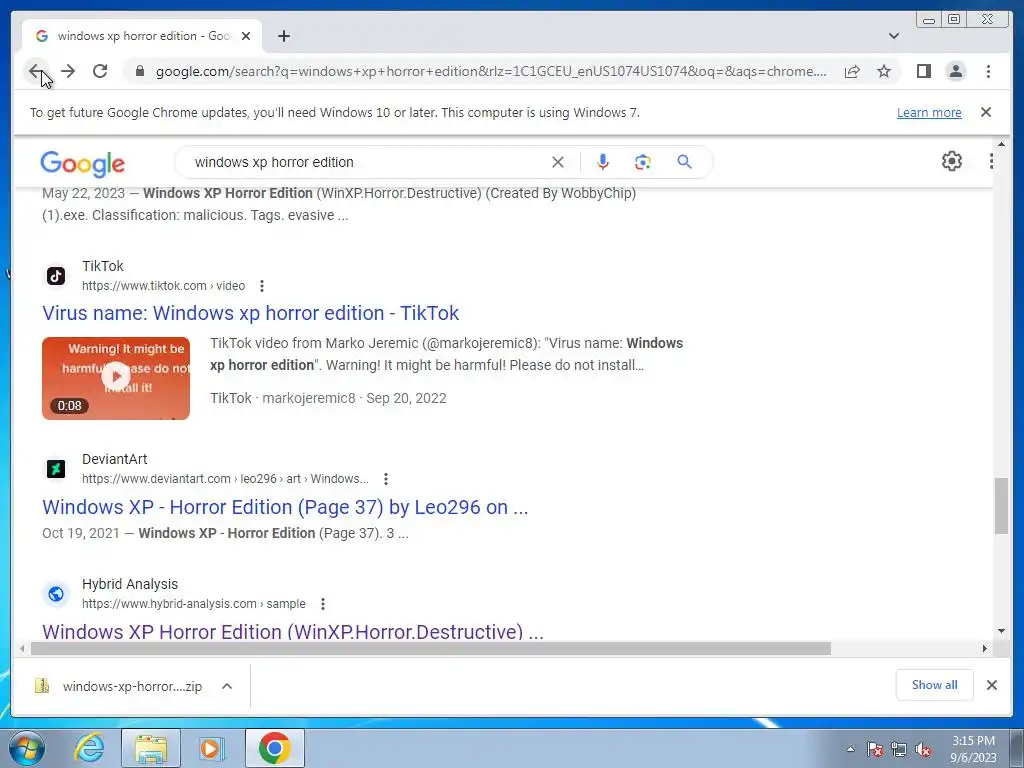This screenshot has height=768, width=1024.
Task: Open a new tab with the plus button
Action: point(283,36)
